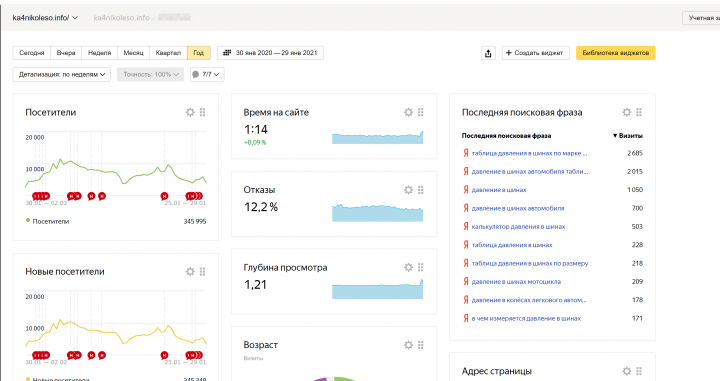Click drag handle of Посетители widget
The image size is (720, 381).
[x=202, y=112]
